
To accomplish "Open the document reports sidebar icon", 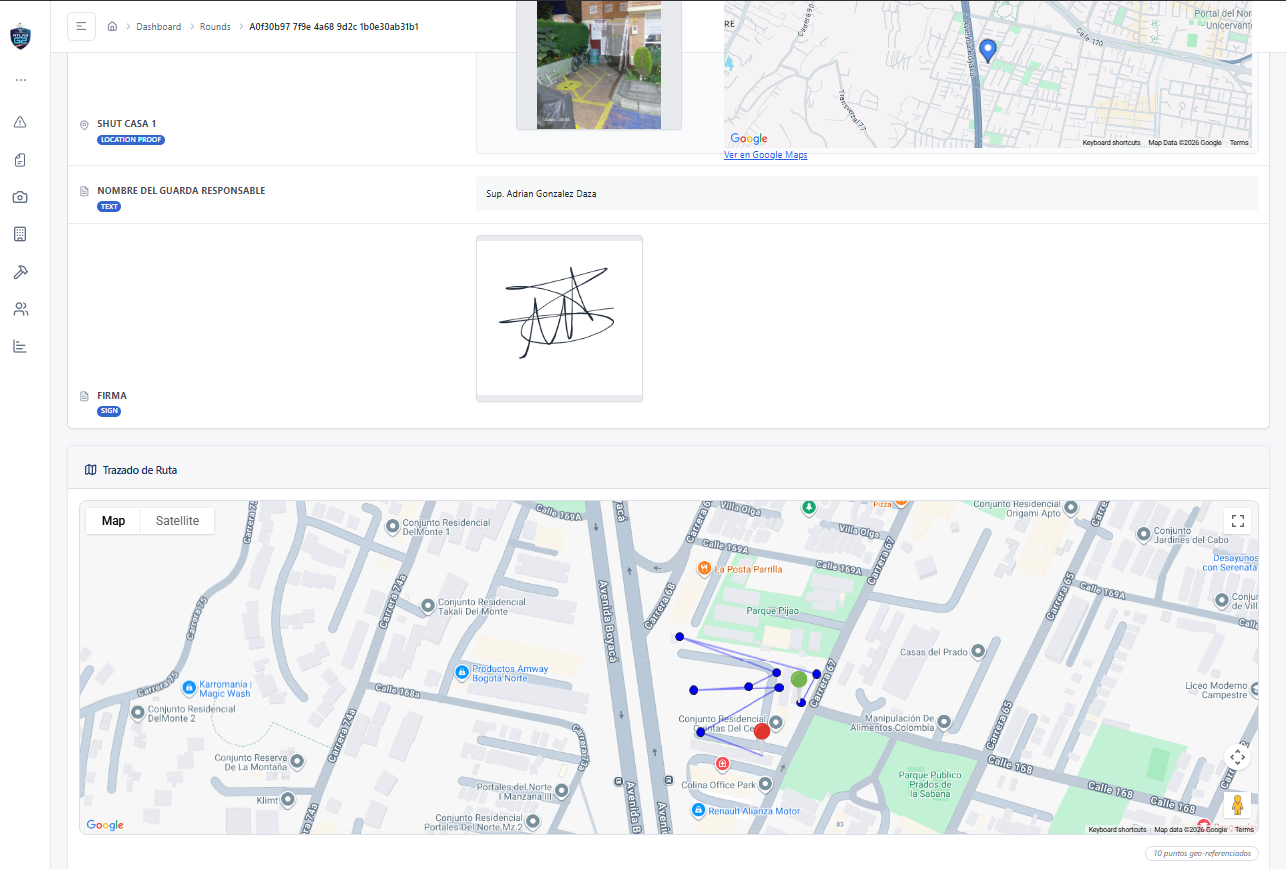I will pos(20,160).
